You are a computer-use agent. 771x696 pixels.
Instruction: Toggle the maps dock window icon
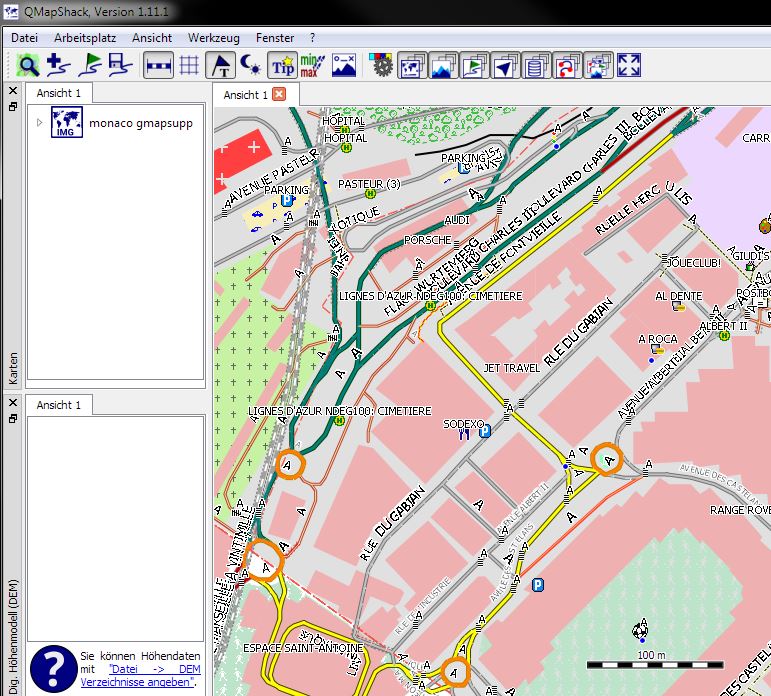click(412, 65)
